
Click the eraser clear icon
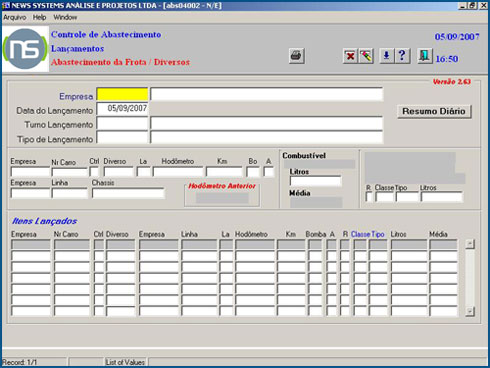click(x=366, y=56)
